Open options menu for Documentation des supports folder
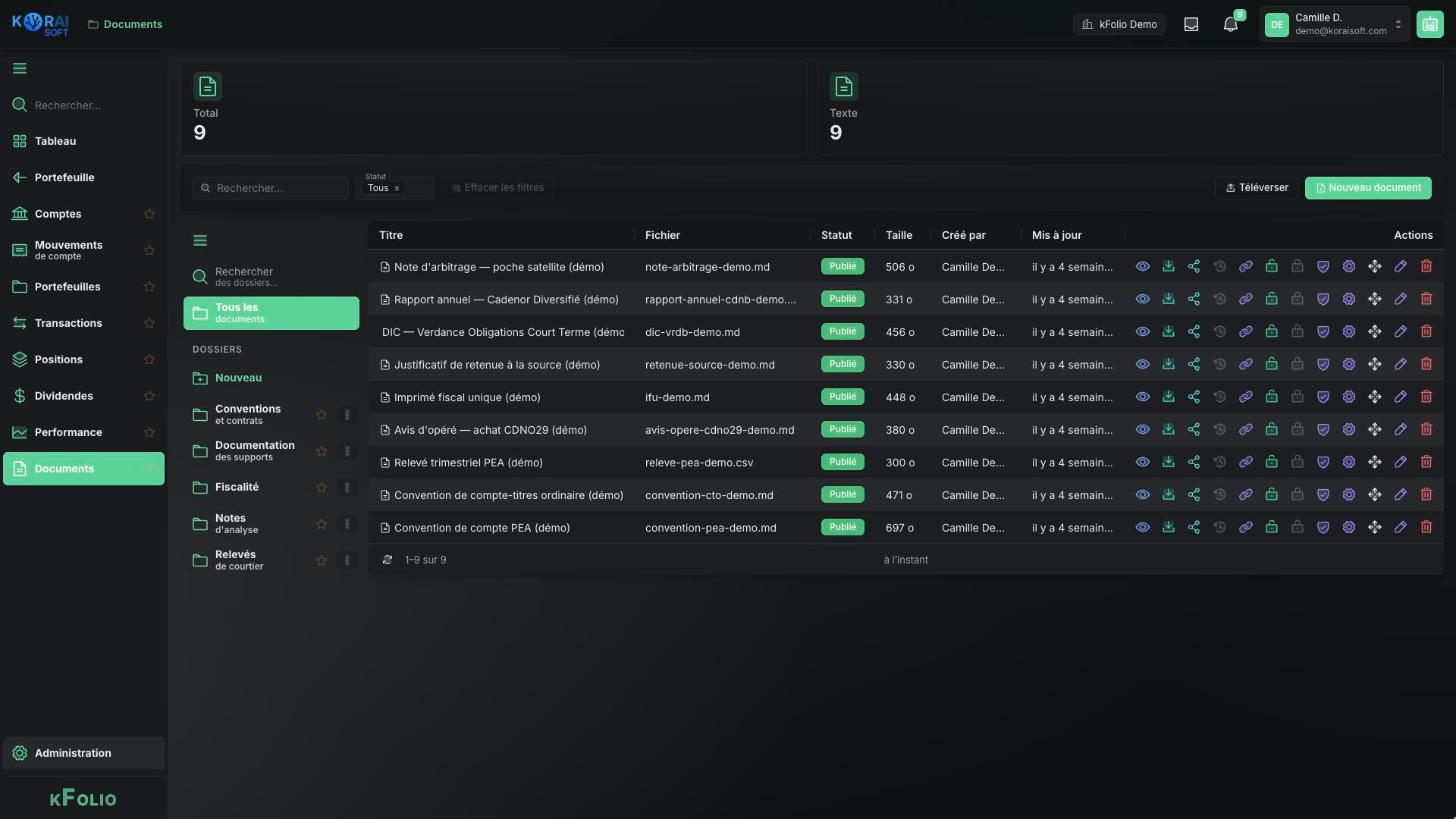 point(347,451)
